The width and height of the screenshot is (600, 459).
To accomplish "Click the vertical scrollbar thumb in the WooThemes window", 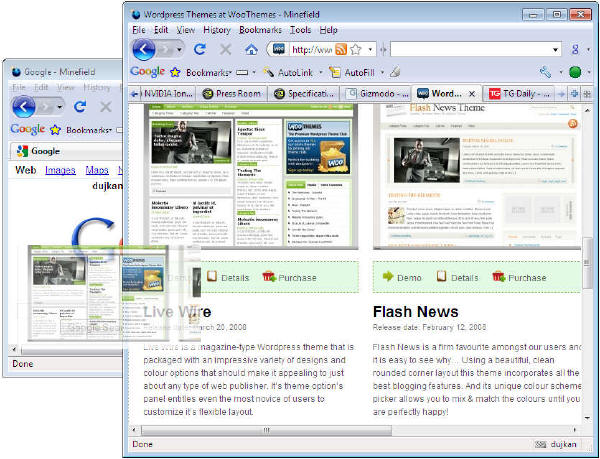I will (587, 262).
